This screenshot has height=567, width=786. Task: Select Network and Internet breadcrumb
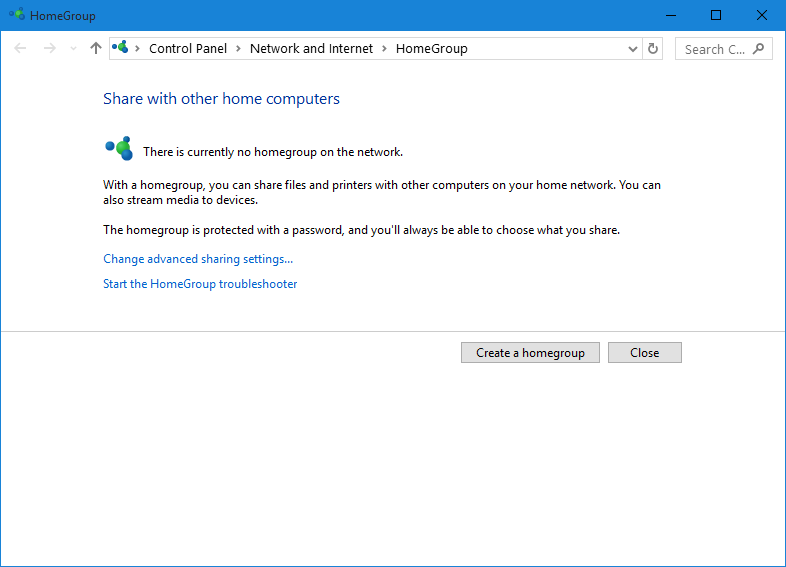click(x=311, y=49)
